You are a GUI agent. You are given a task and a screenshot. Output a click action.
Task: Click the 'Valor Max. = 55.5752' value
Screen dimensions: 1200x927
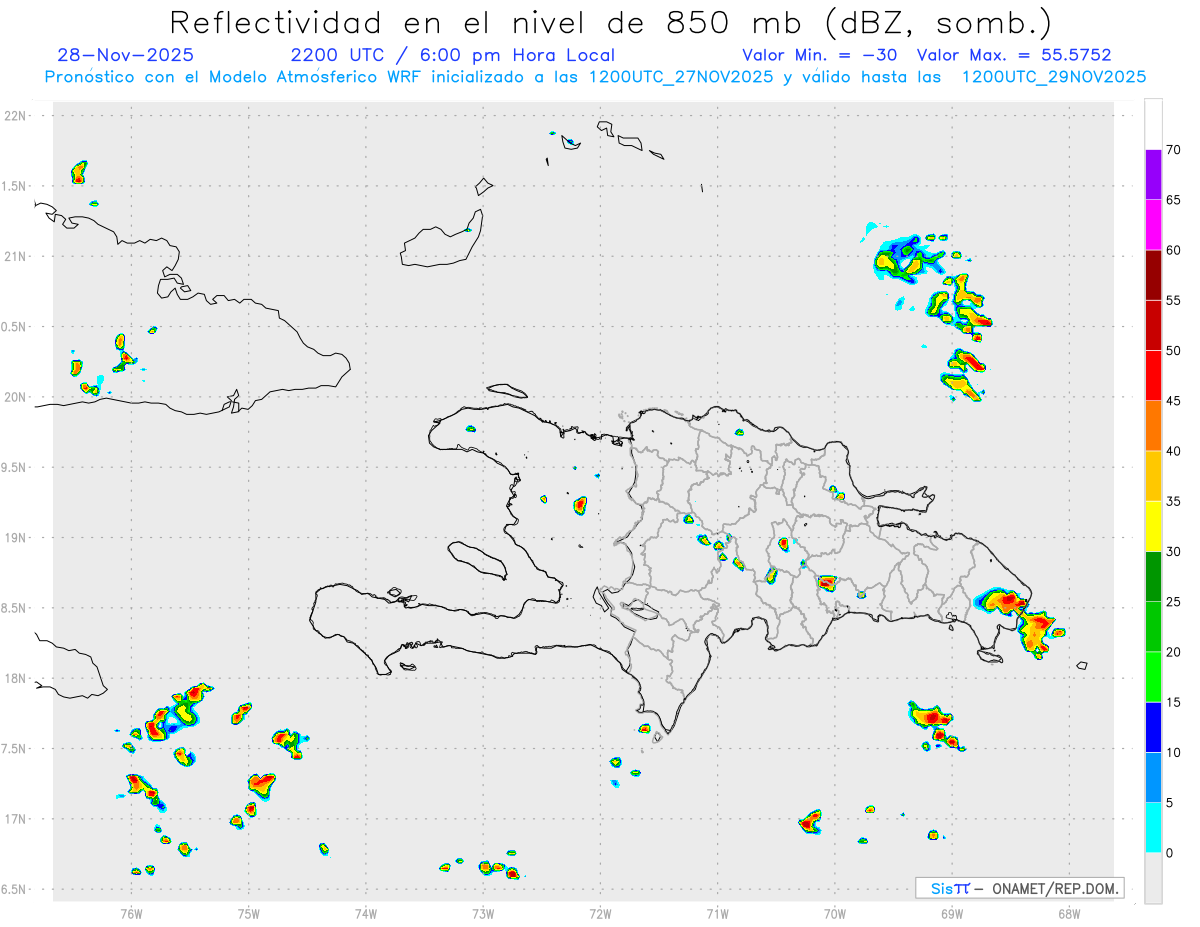coord(1014,55)
